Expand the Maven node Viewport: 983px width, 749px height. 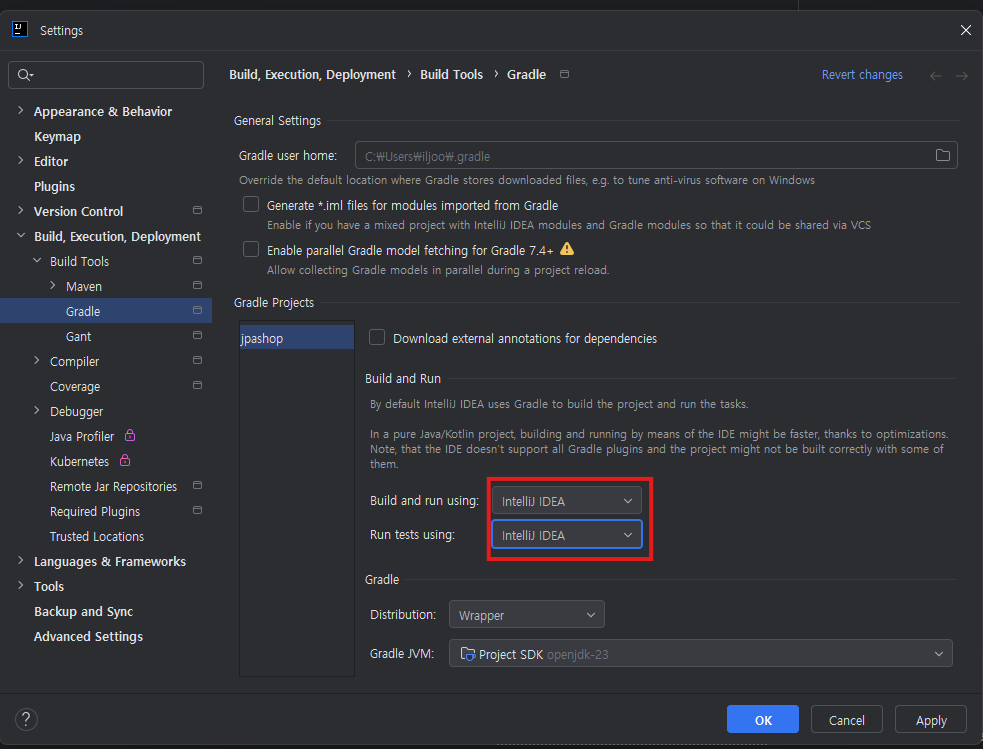[53, 285]
